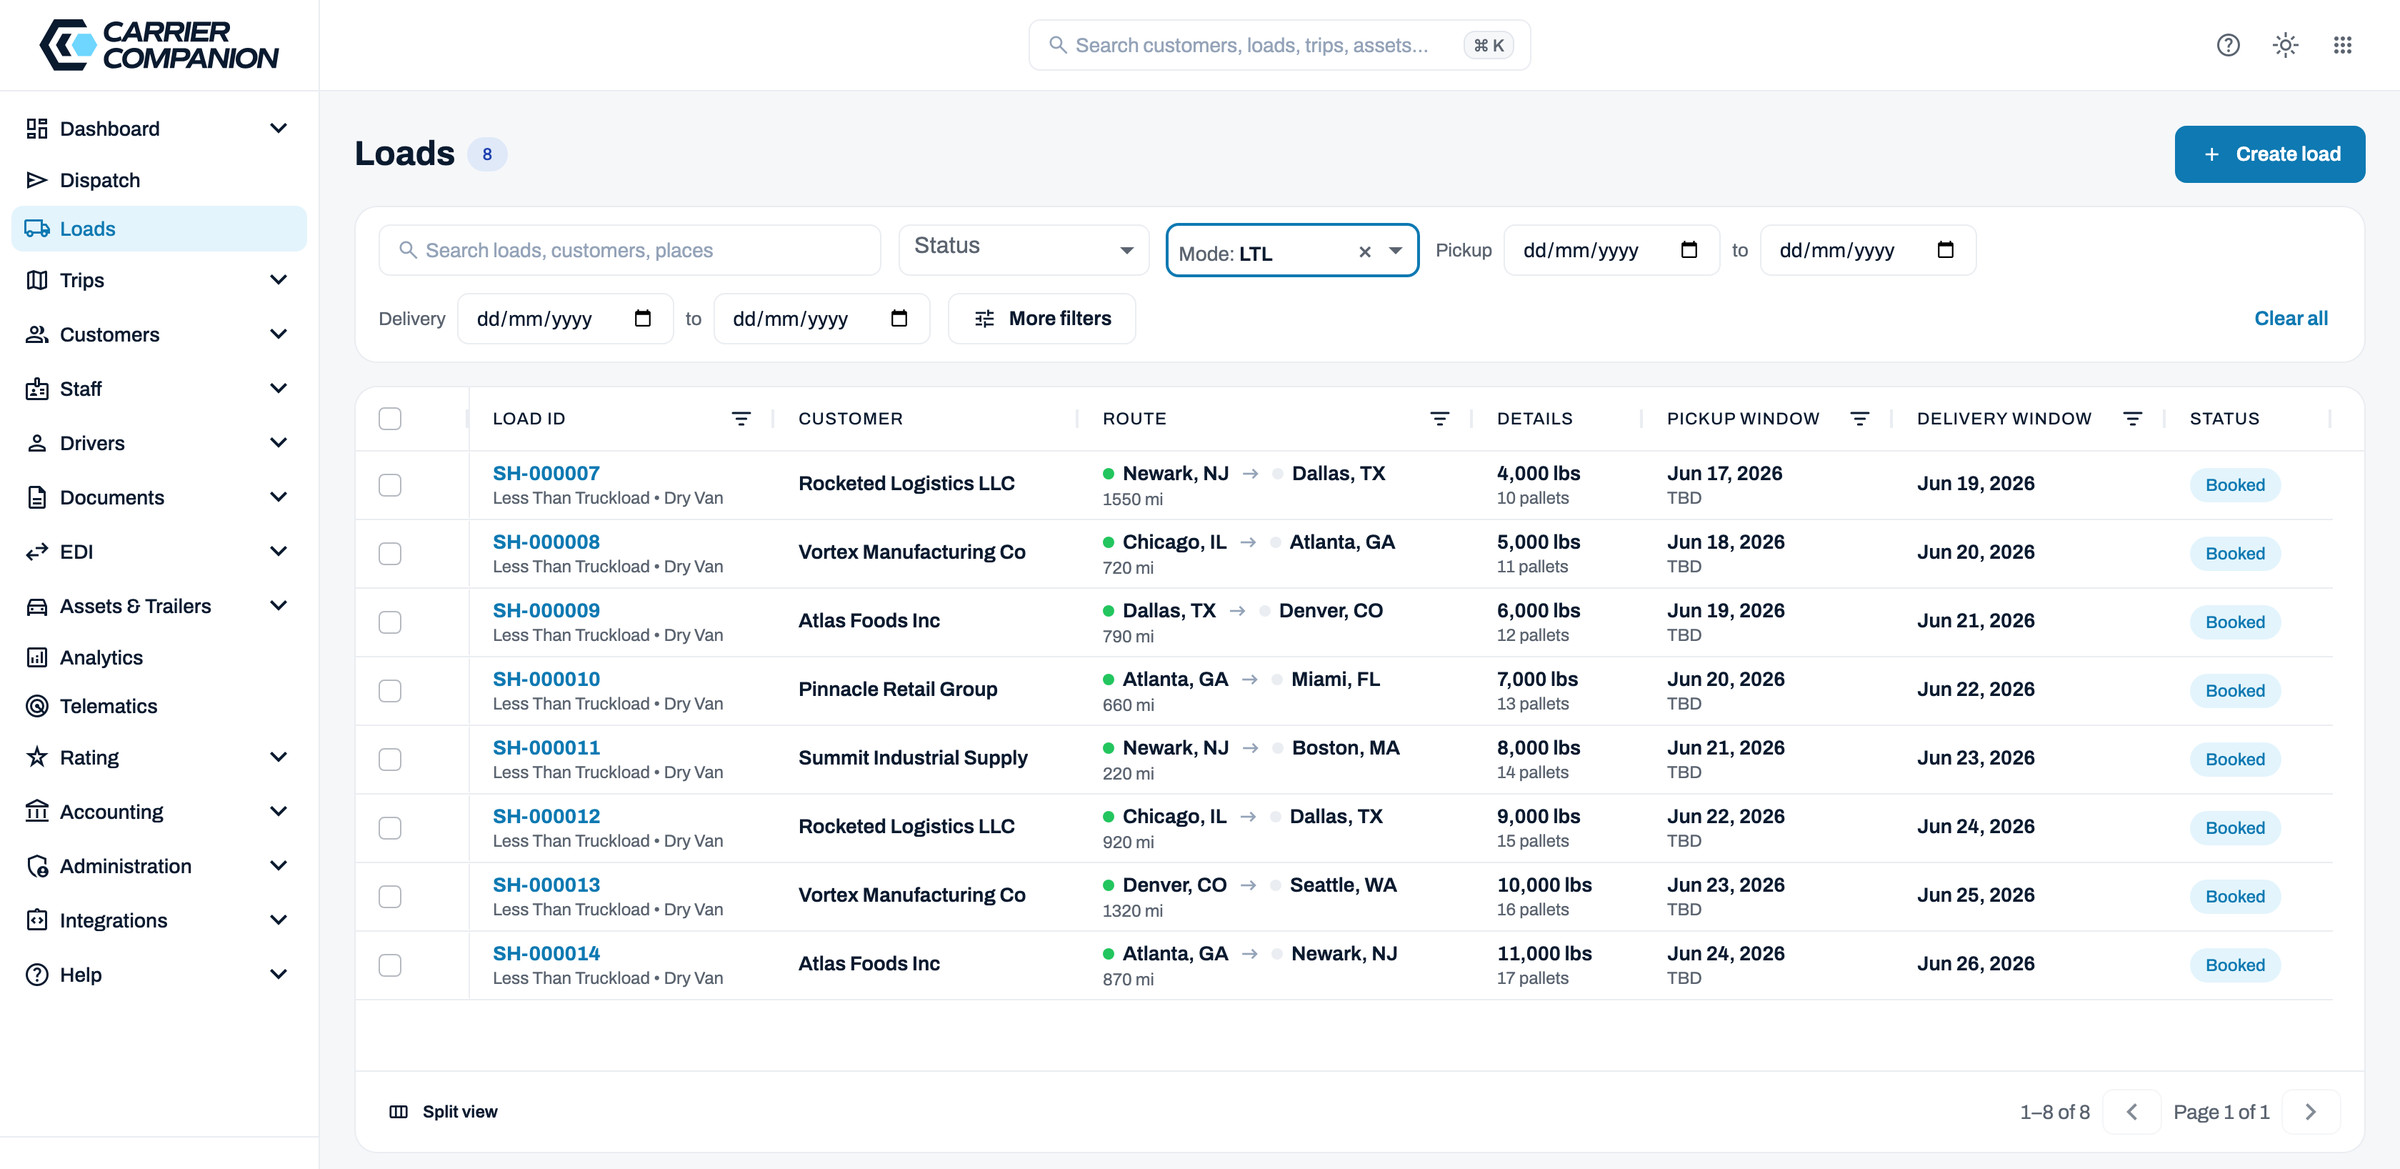Open Telematics in the sidebar
Viewport: 2400px width, 1169px height.
159,706
